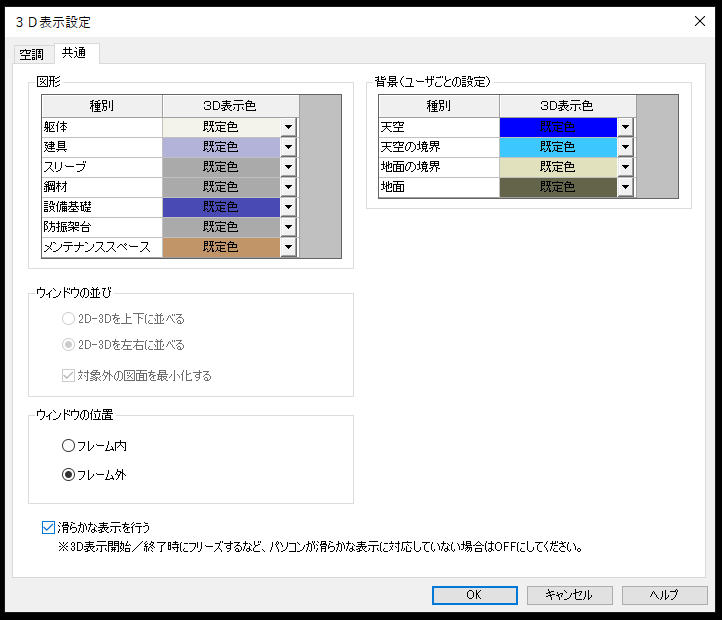This screenshot has width=722, height=620.
Task: Click the 設備基礎 blue color swatch
Action: point(221,207)
